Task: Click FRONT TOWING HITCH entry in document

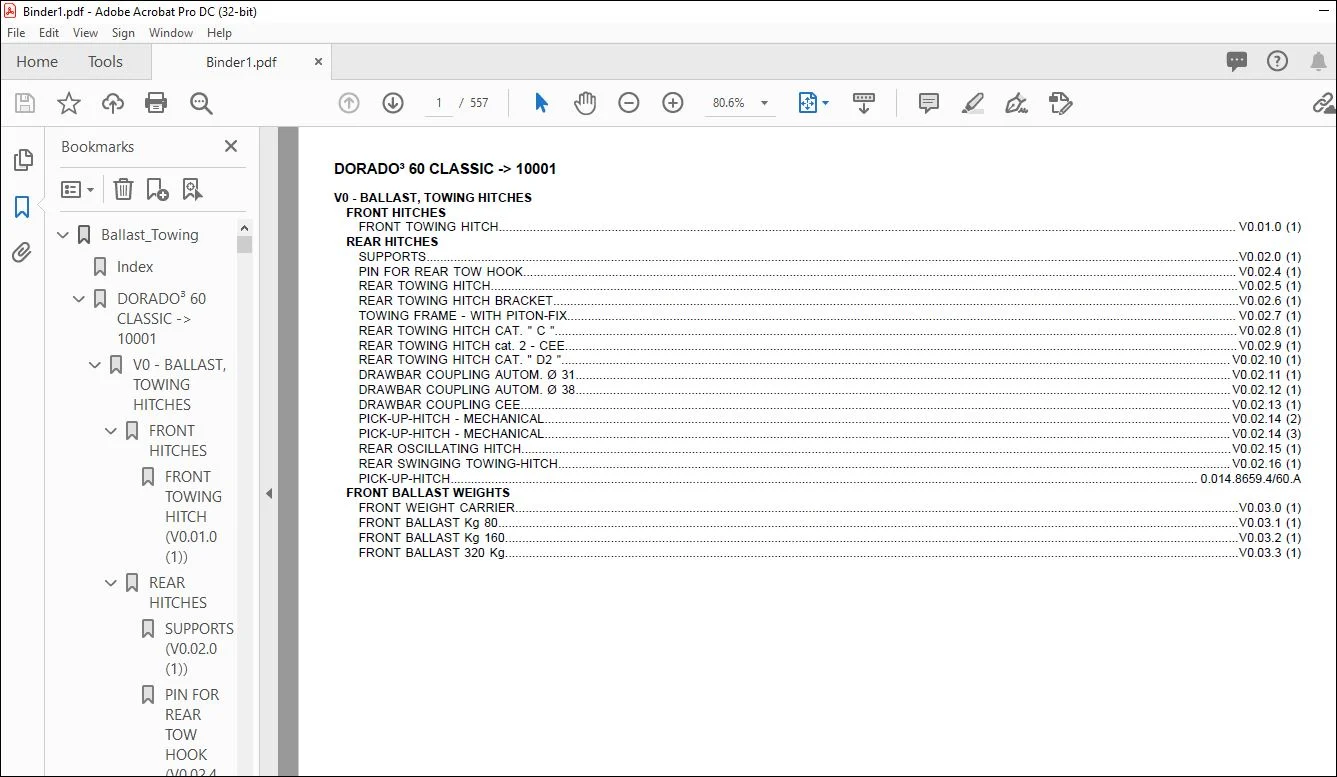Action: (829, 227)
